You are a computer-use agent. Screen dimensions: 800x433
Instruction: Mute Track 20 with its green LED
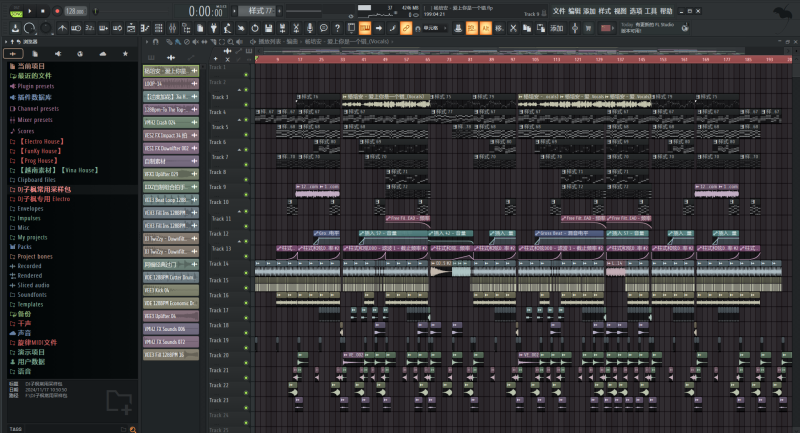[x=246, y=363]
